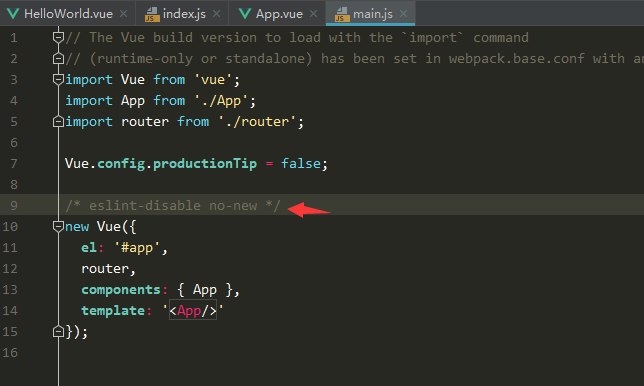Click line number 14 in the gutter
The width and height of the screenshot is (644, 386).
[10, 310]
